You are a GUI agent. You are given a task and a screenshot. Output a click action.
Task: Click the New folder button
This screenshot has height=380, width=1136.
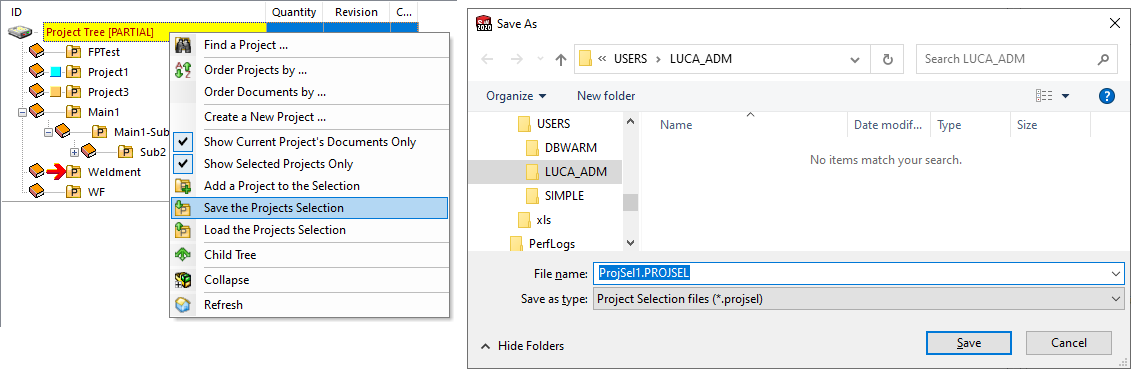pos(606,96)
